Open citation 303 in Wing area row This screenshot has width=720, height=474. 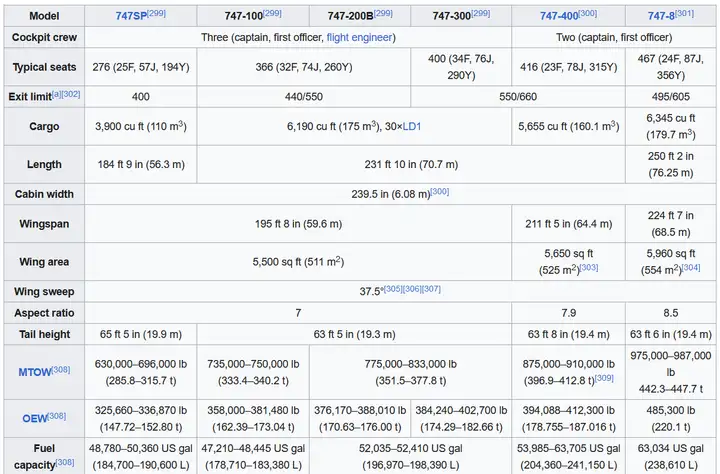(x=589, y=267)
